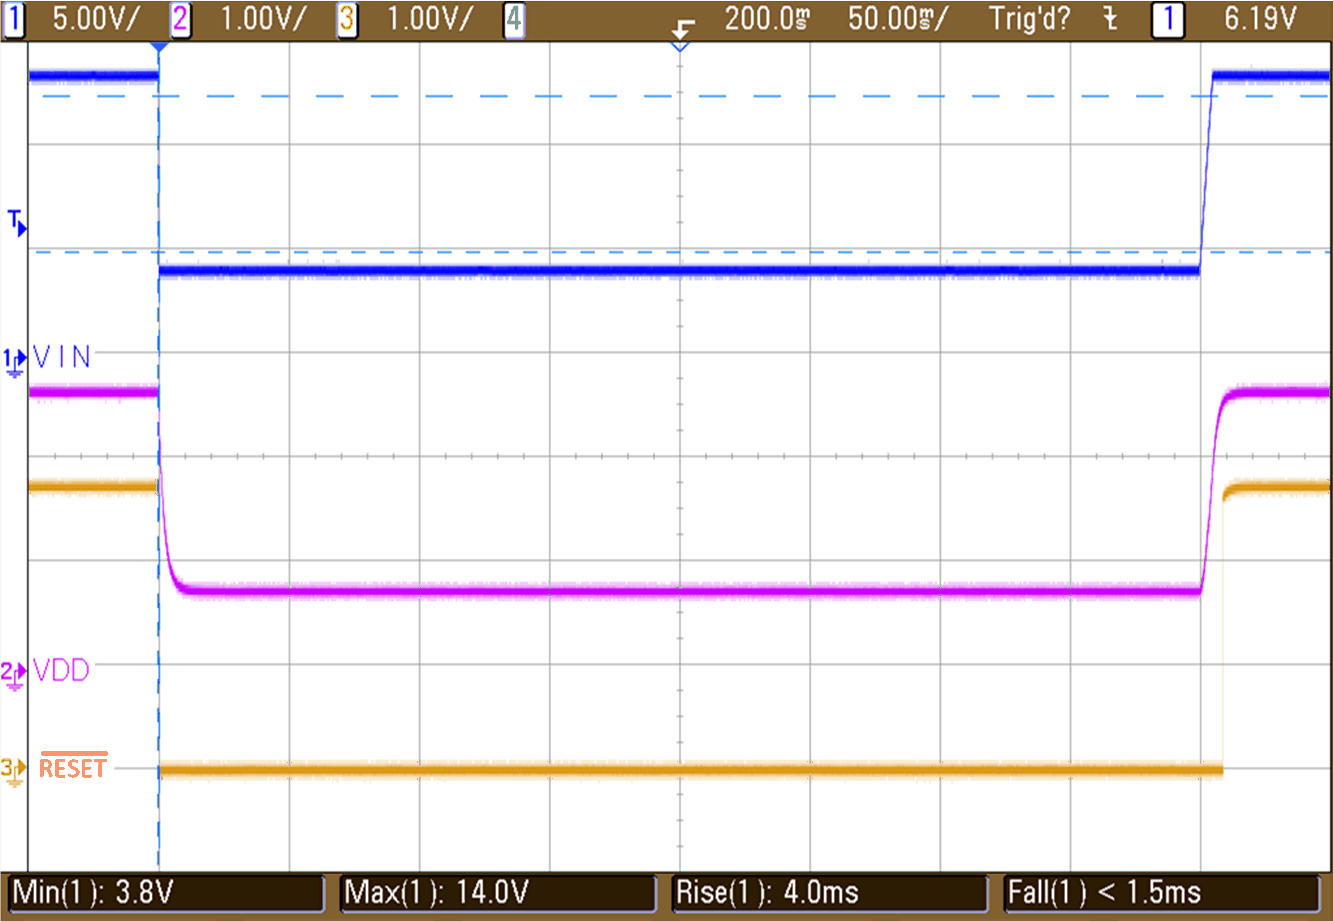Image resolution: width=1333 pixels, height=922 pixels.
Task: Select channel 1 indicator at top left
Action: (x=14, y=19)
